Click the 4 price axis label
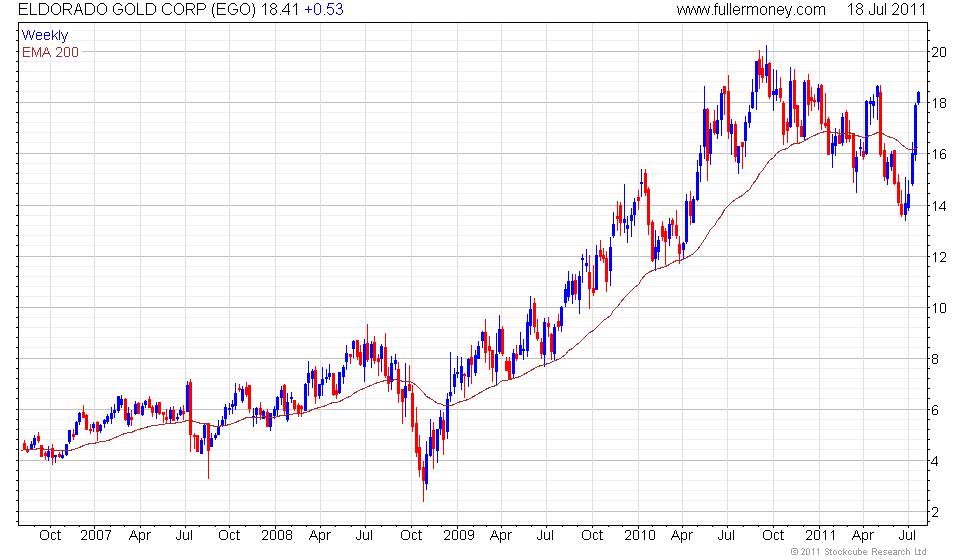 pos(935,462)
